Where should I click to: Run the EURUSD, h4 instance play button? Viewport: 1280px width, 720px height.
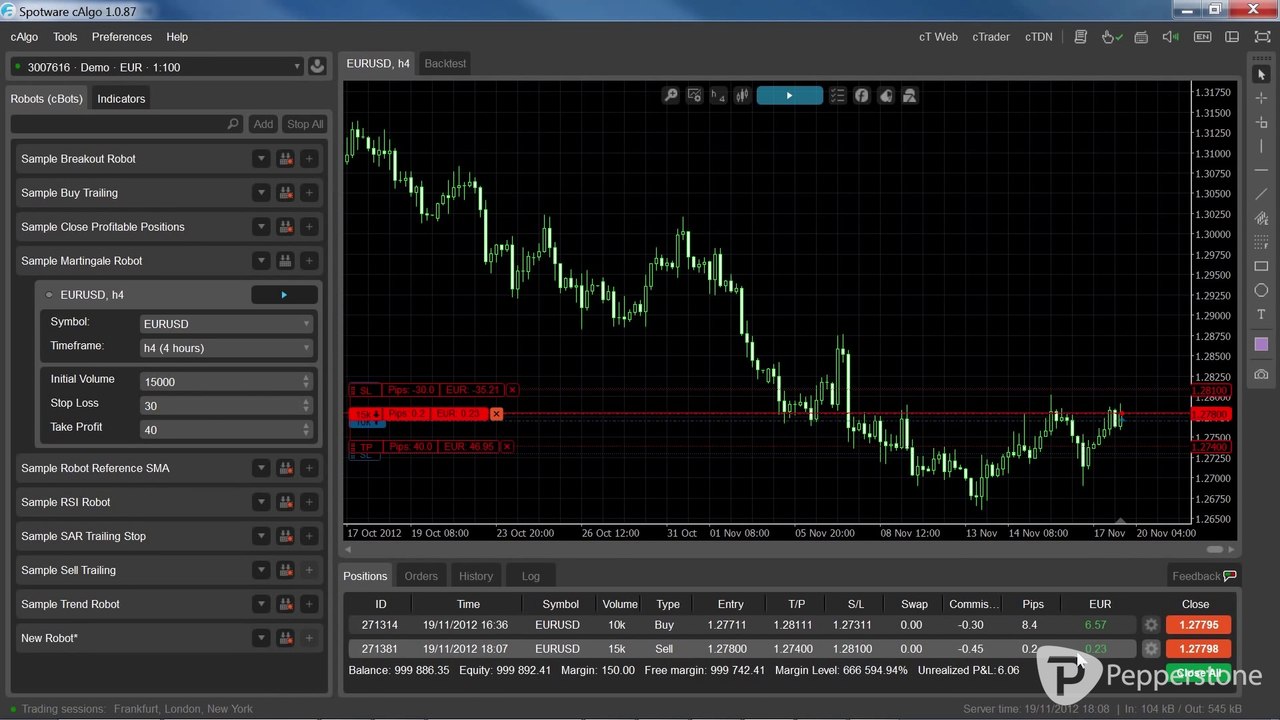(284, 295)
